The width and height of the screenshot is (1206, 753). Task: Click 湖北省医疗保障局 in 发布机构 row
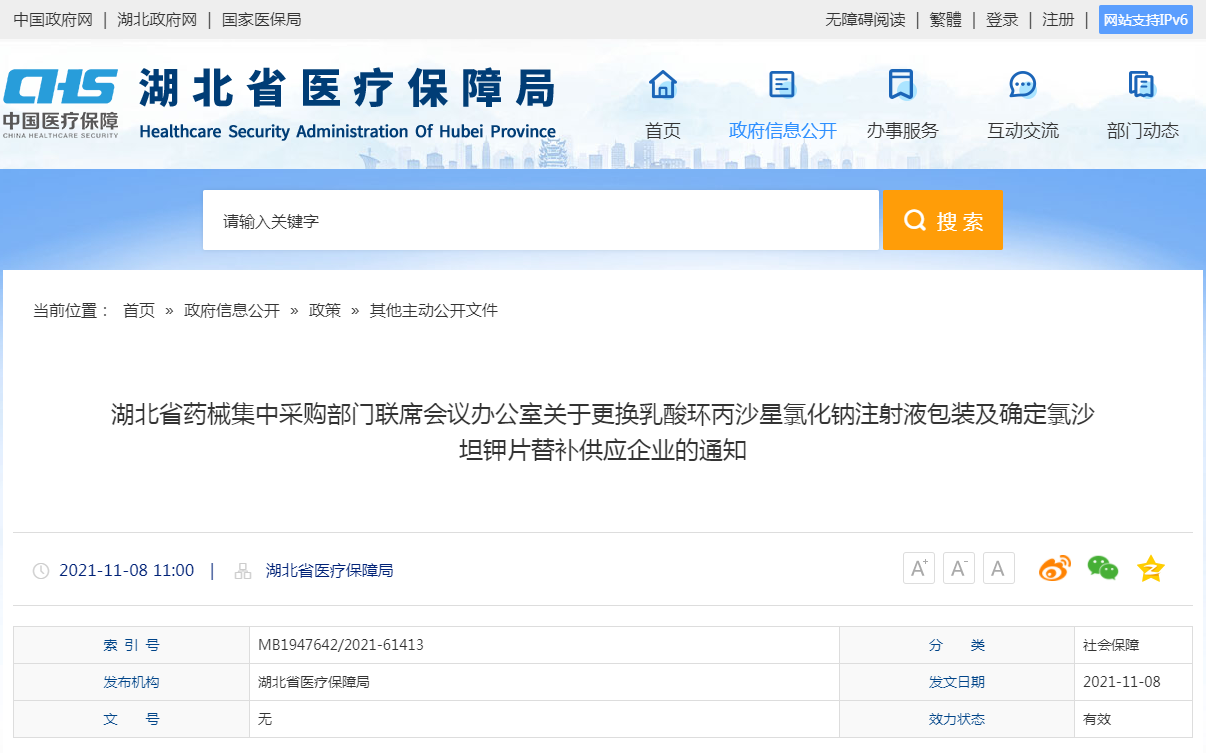tap(314, 682)
